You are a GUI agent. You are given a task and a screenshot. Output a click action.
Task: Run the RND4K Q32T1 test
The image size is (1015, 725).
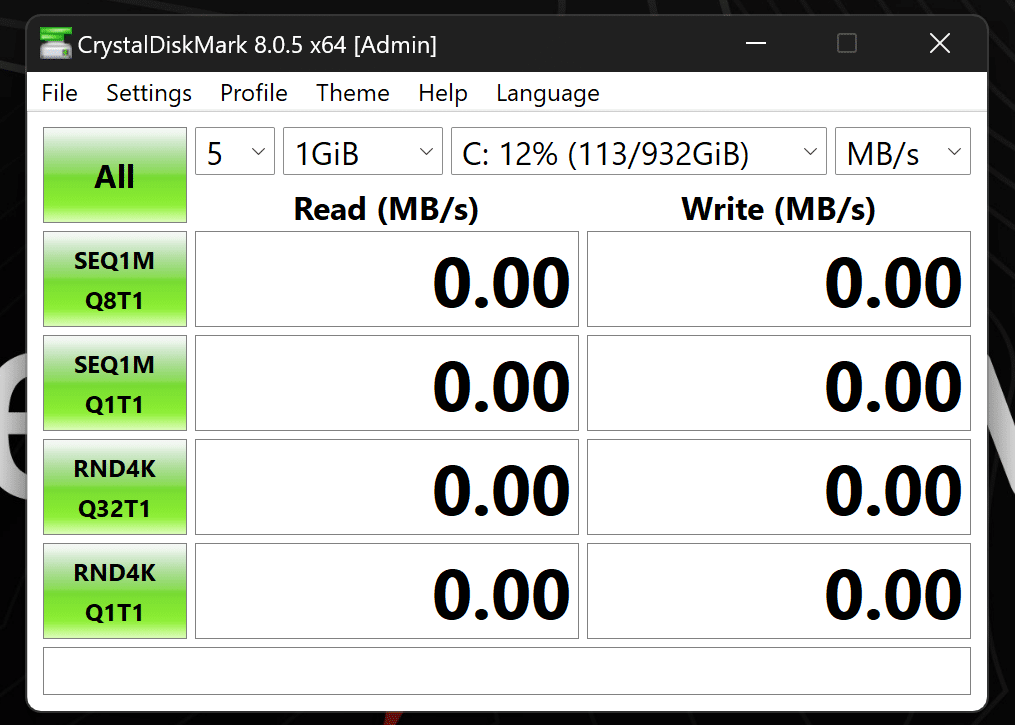pyautogui.click(x=115, y=487)
